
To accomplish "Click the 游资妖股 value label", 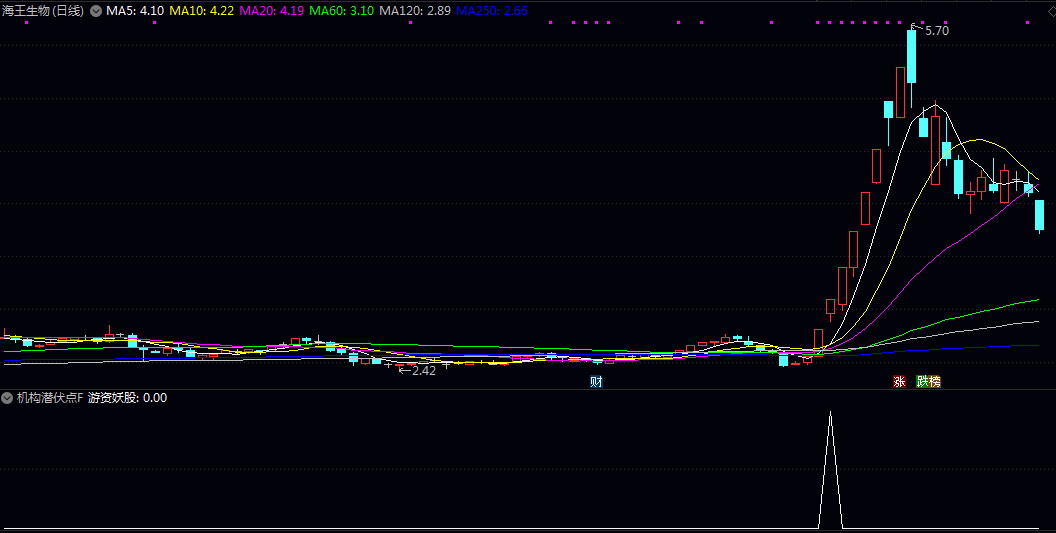I will (127, 398).
